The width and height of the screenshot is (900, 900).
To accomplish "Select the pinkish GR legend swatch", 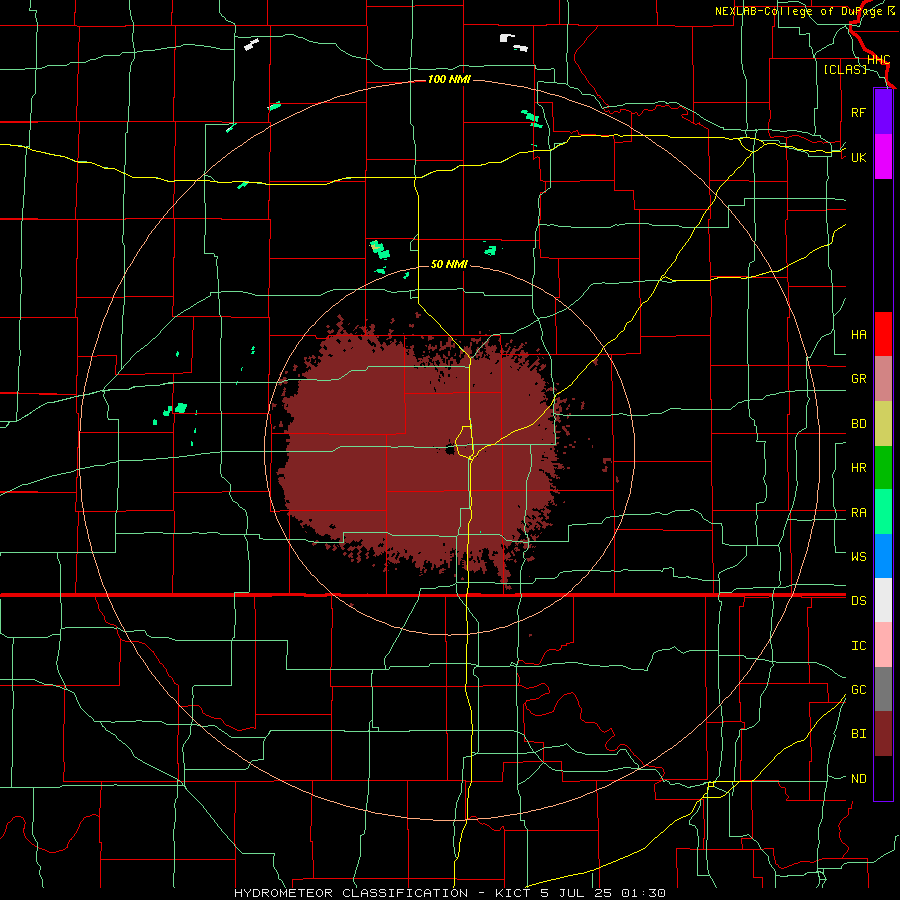I will [883, 379].
